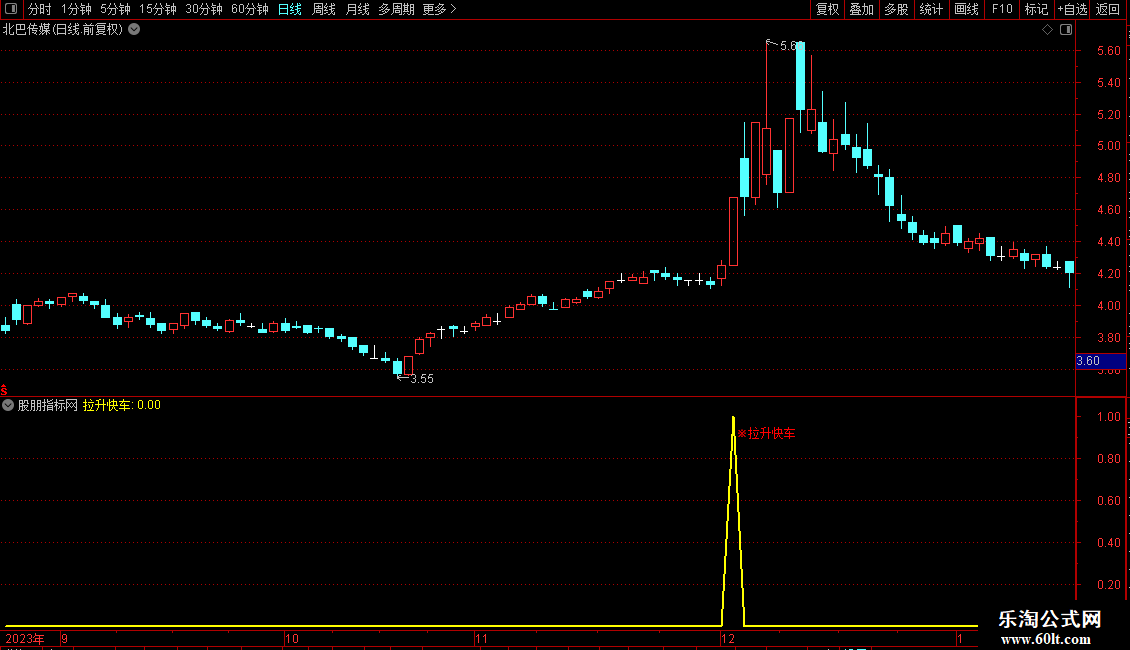Open the 多股 multi-stock view
Screen dimensions: 1130x650
[x=896, y=9]
